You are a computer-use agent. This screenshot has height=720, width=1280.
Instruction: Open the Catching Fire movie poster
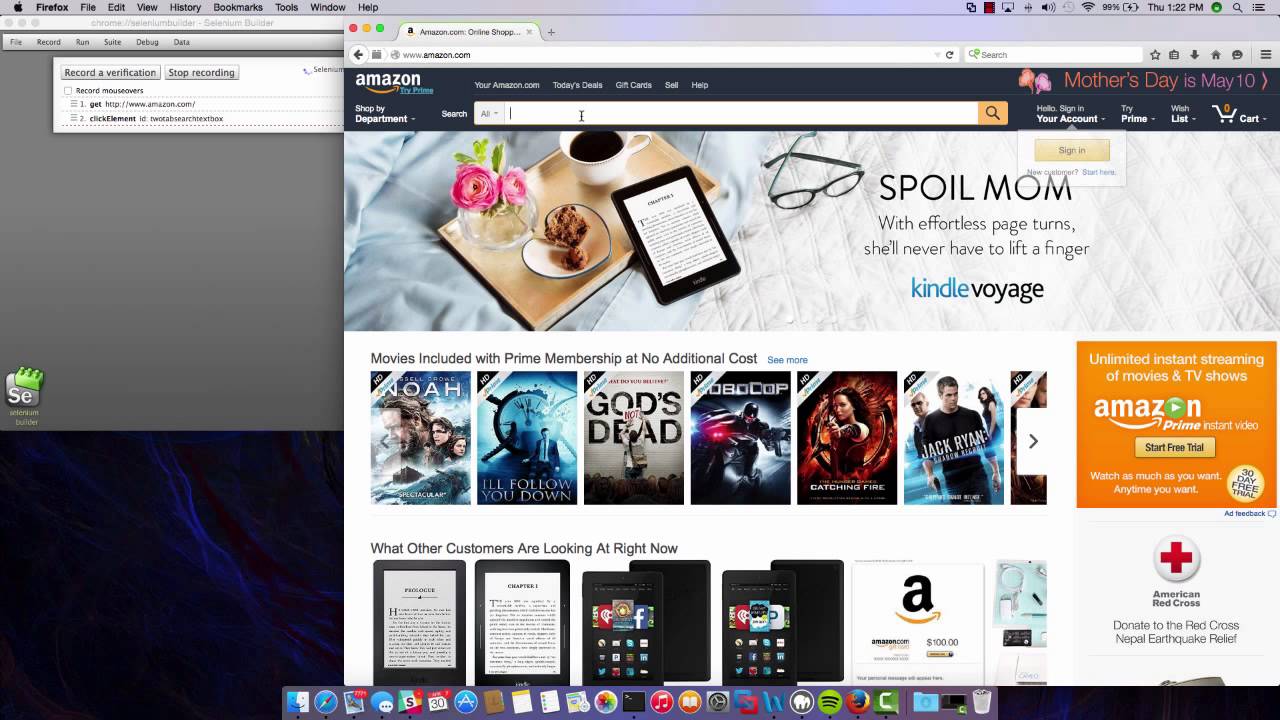[x=847, y=438]
